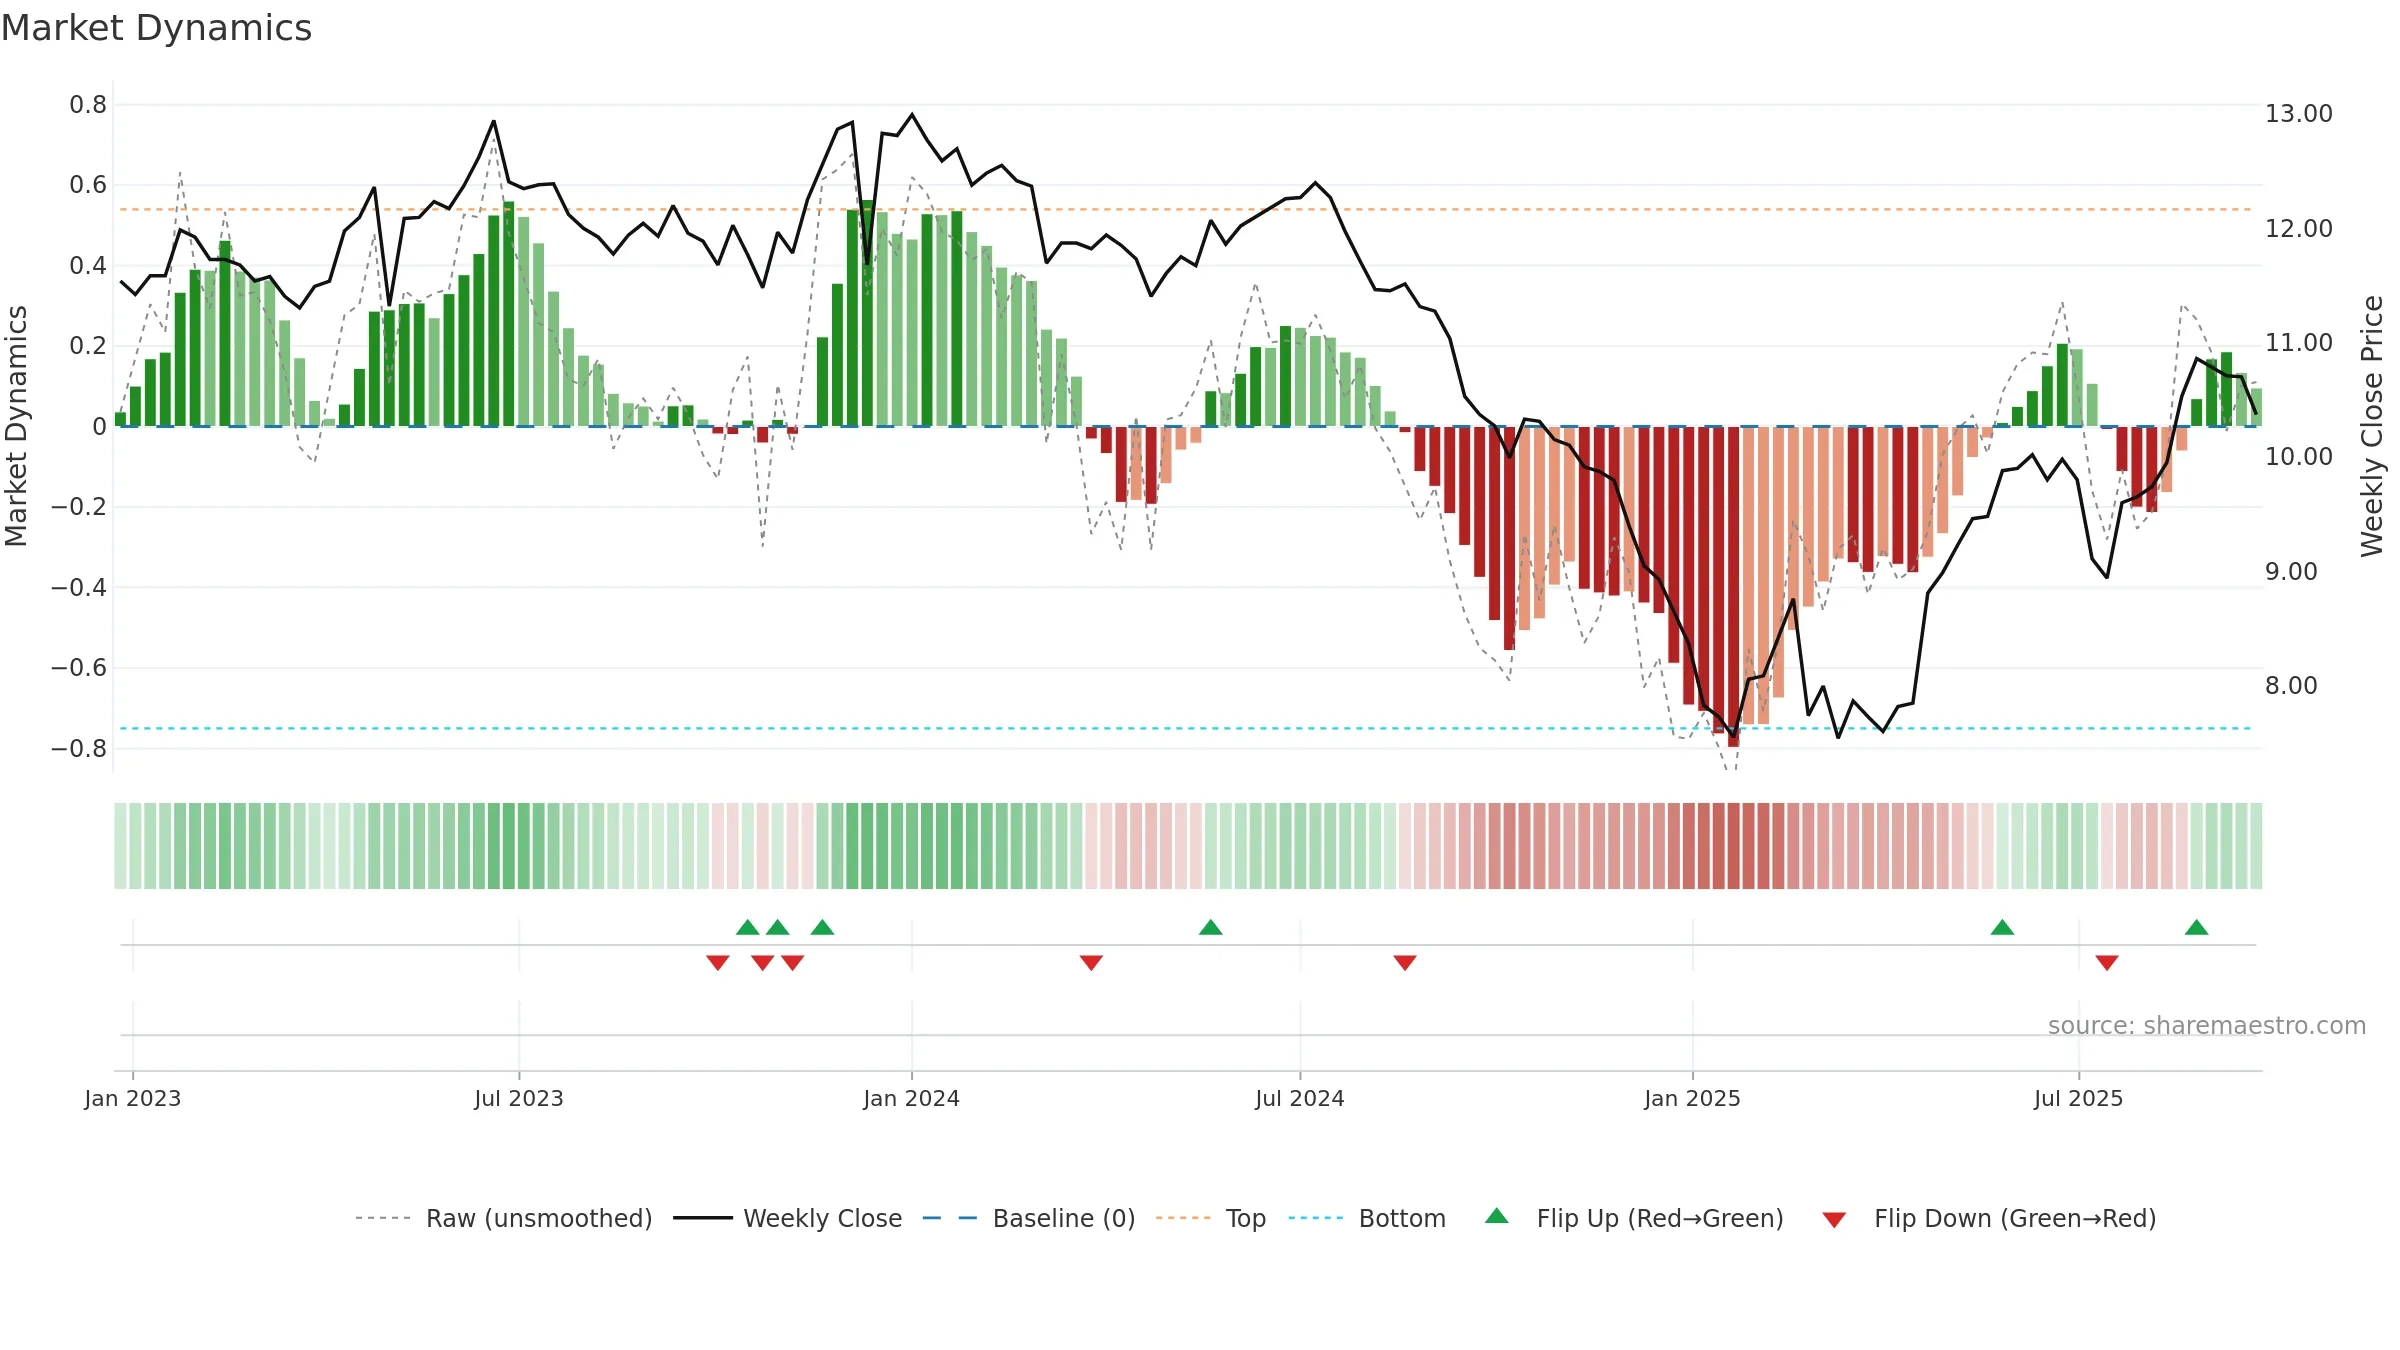Click the Market Dynamics chart title
This screenshot has height=1350, width=2400.
tap(156, 28)
